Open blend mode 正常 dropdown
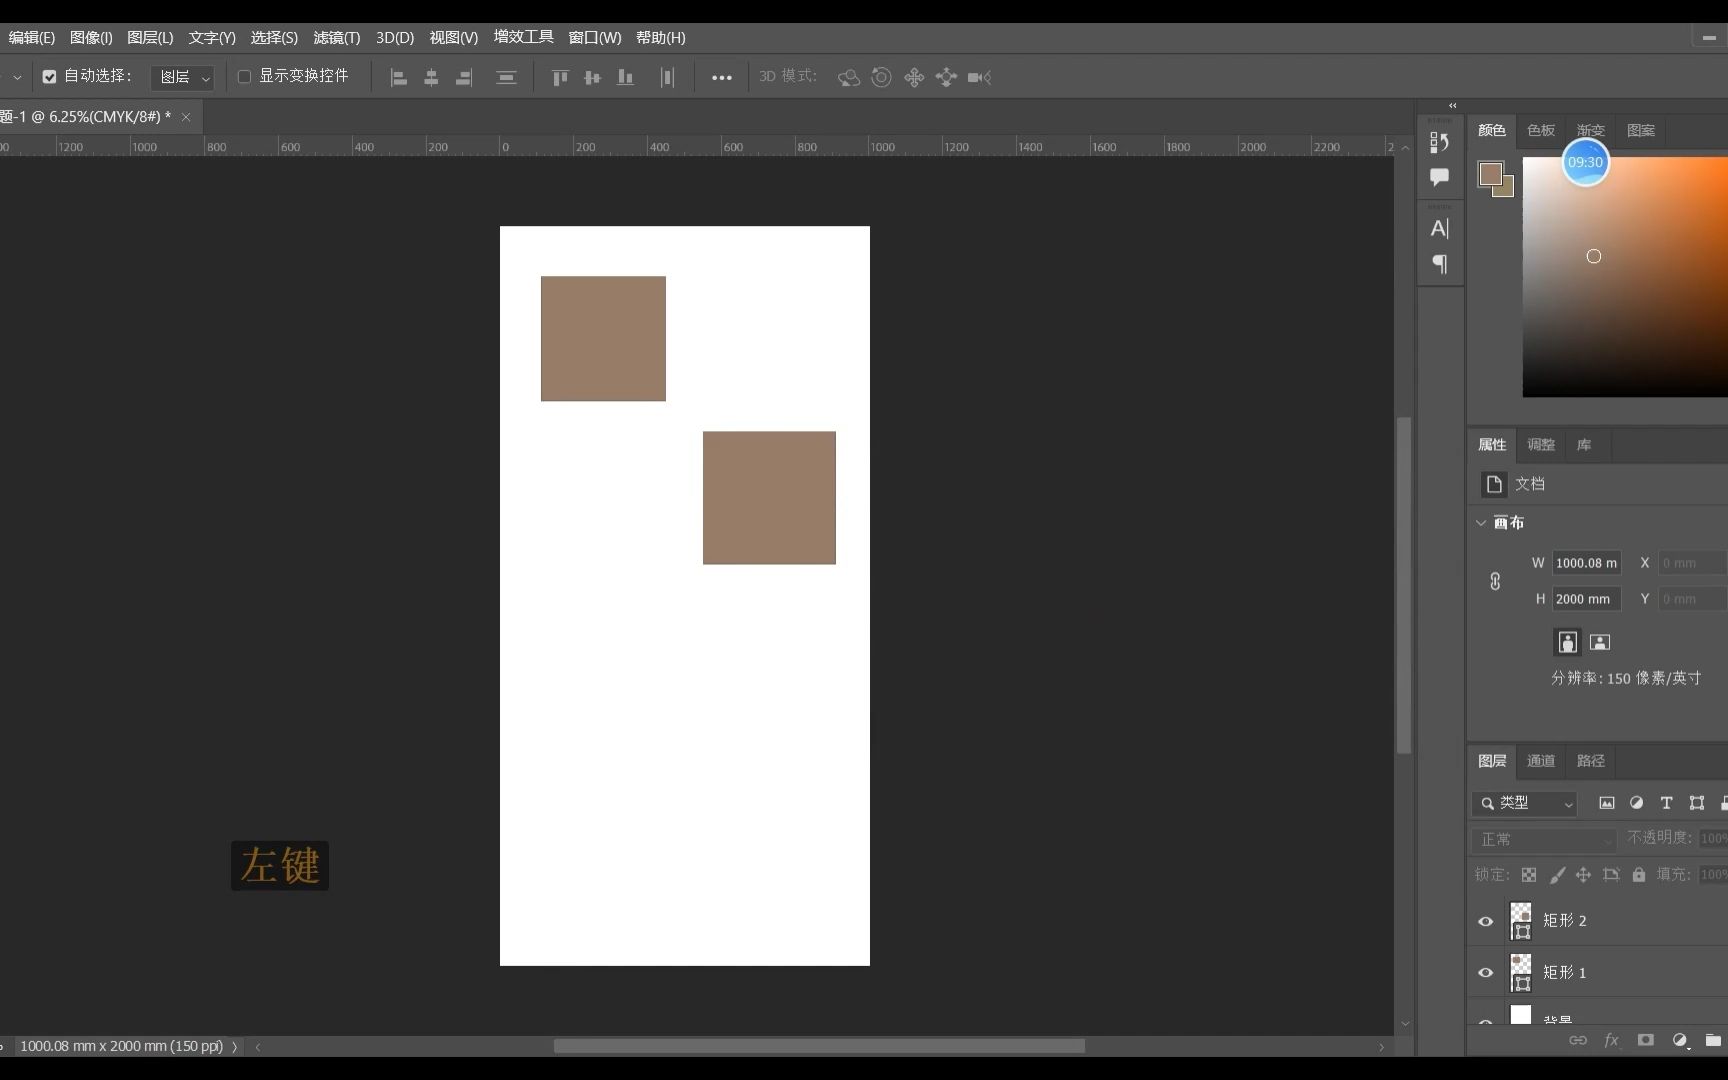The image size is (1728, 1080). (1543, 839)
